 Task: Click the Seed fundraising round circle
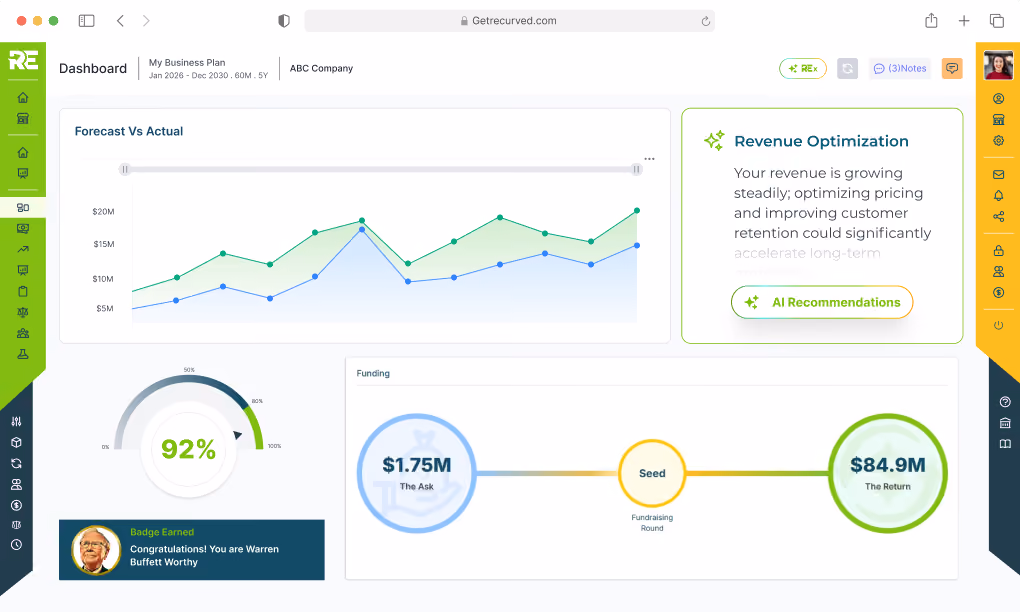click(652, 473)
